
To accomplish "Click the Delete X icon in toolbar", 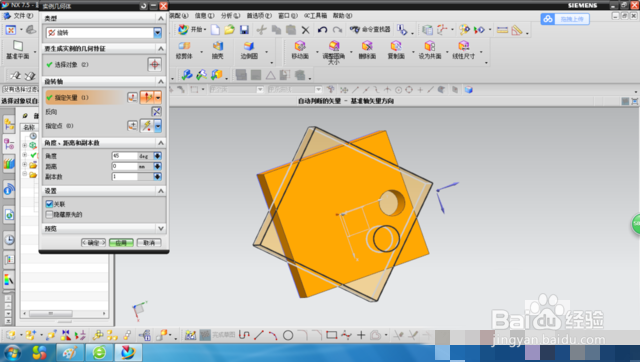I will tap(305, 30).
